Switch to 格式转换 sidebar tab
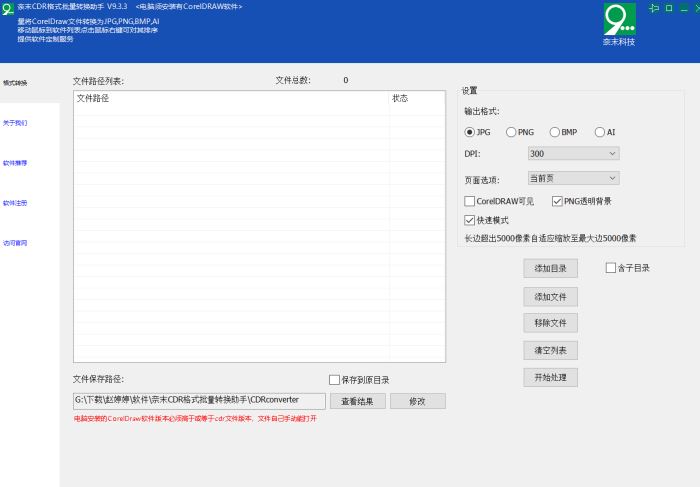The width and height of the screenshot is (700, 487). 29,83
